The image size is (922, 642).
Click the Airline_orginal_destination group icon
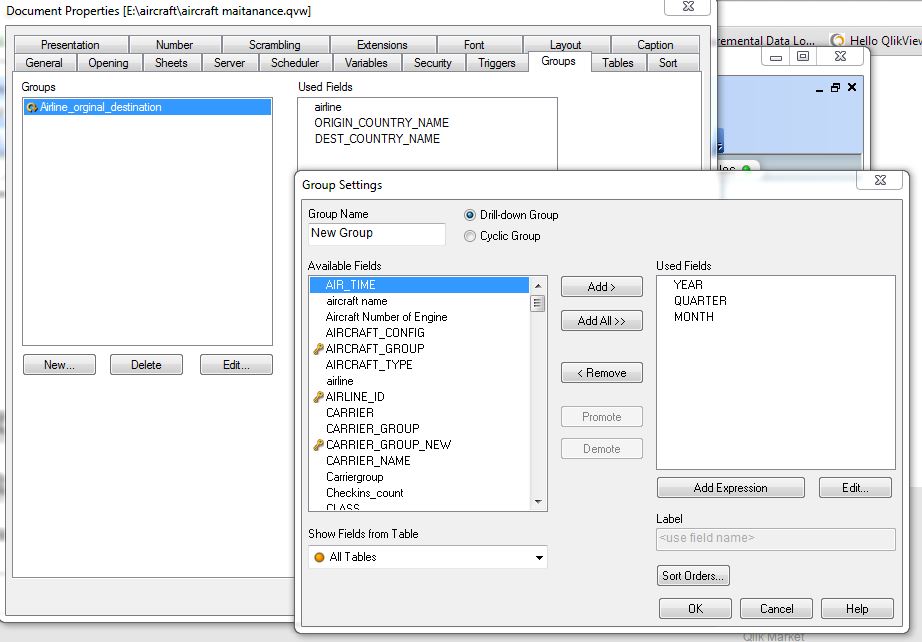point(32,107)
